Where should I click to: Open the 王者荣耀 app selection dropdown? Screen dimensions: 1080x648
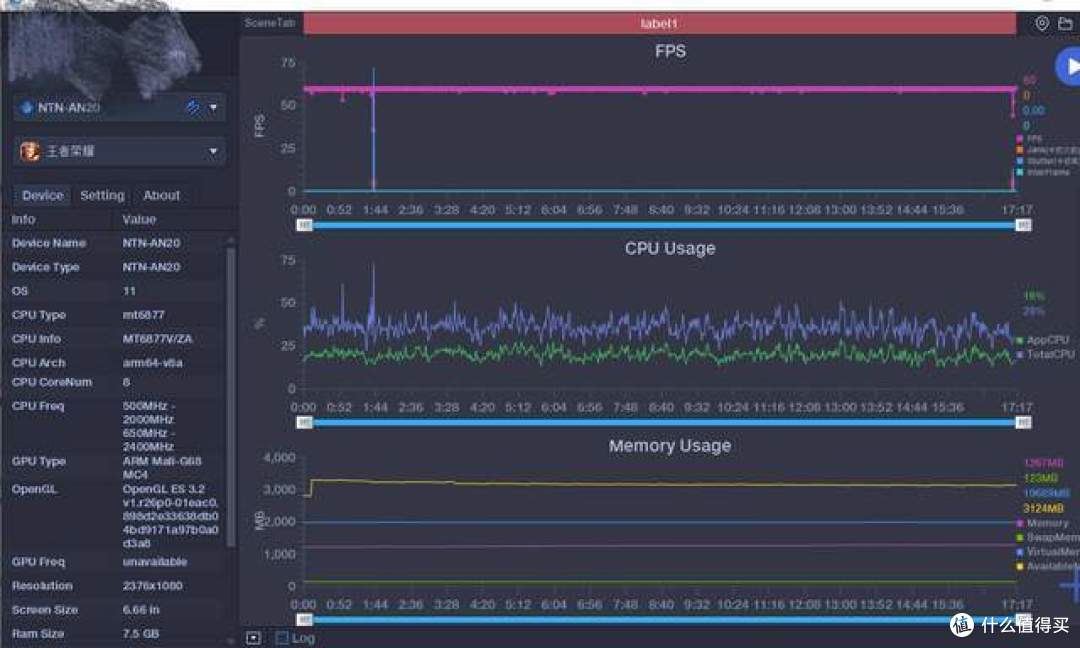click(213, 151)
